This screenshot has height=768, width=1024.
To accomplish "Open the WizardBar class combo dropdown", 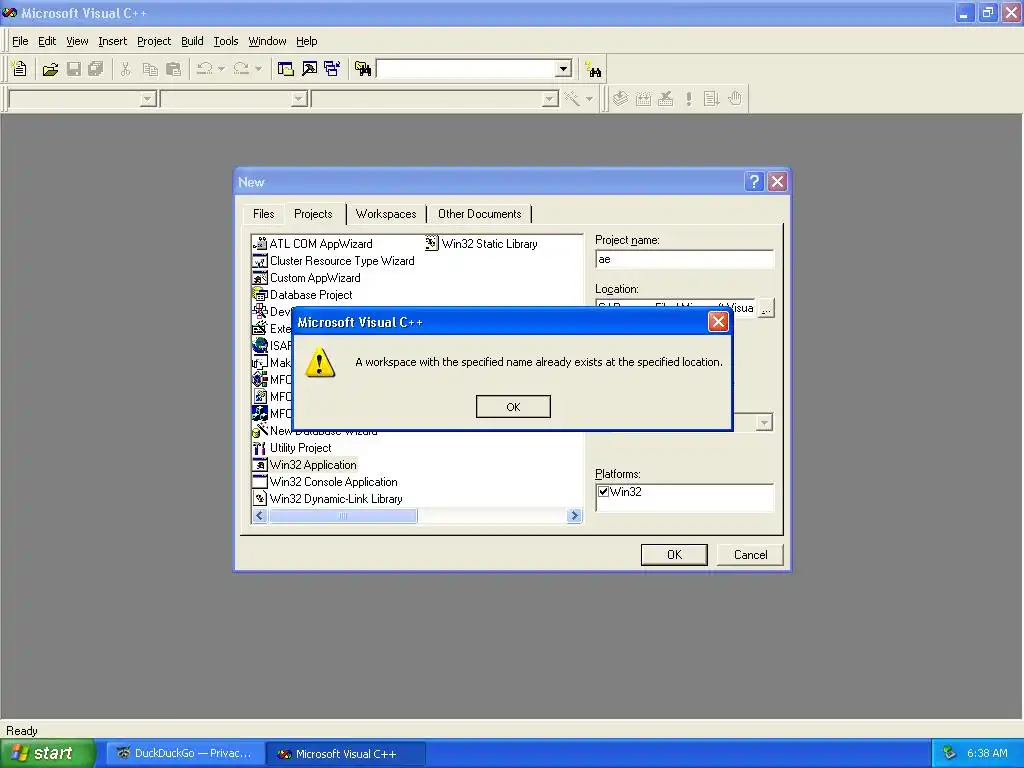I will [x=148, y=99].
